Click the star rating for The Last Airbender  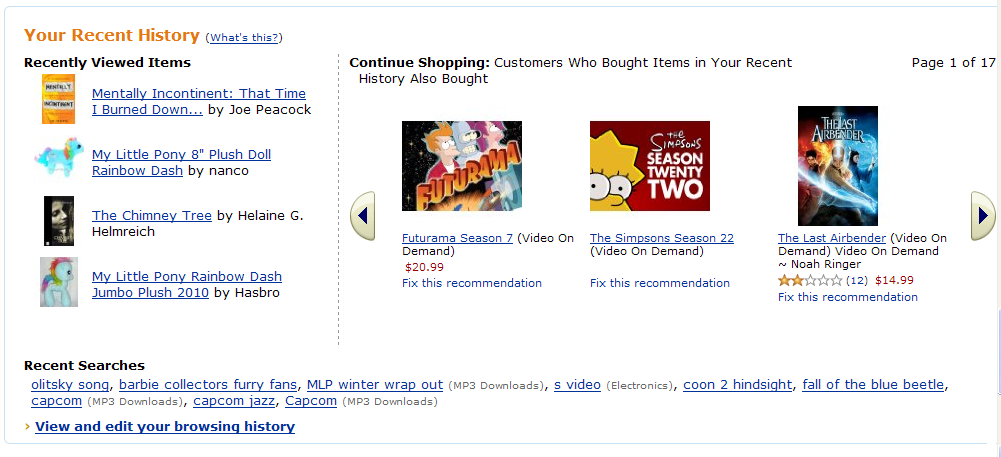(810, 280)
